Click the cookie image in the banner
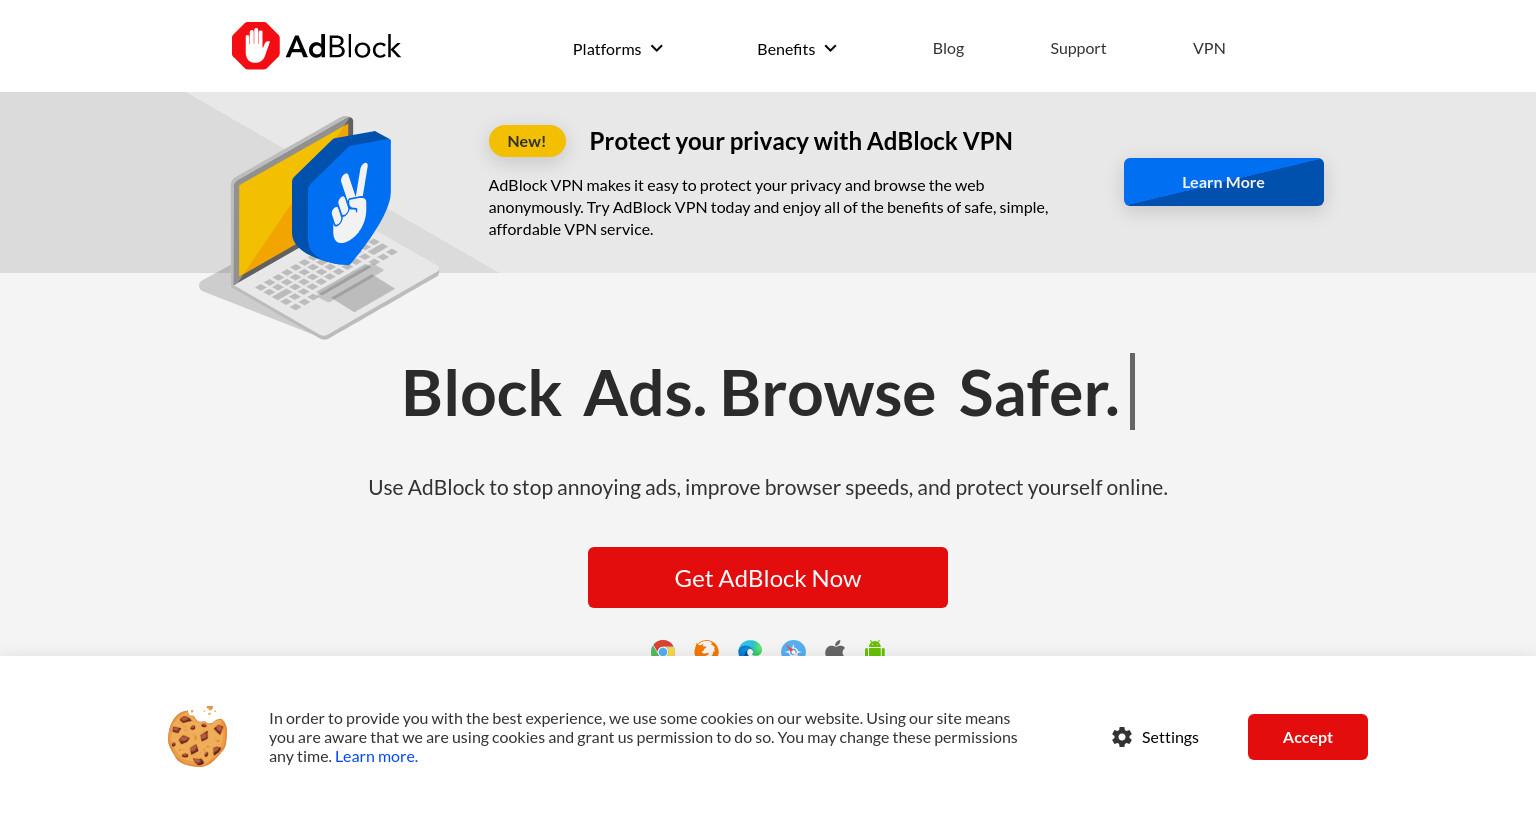1536x826 pixels. [197, 737]
